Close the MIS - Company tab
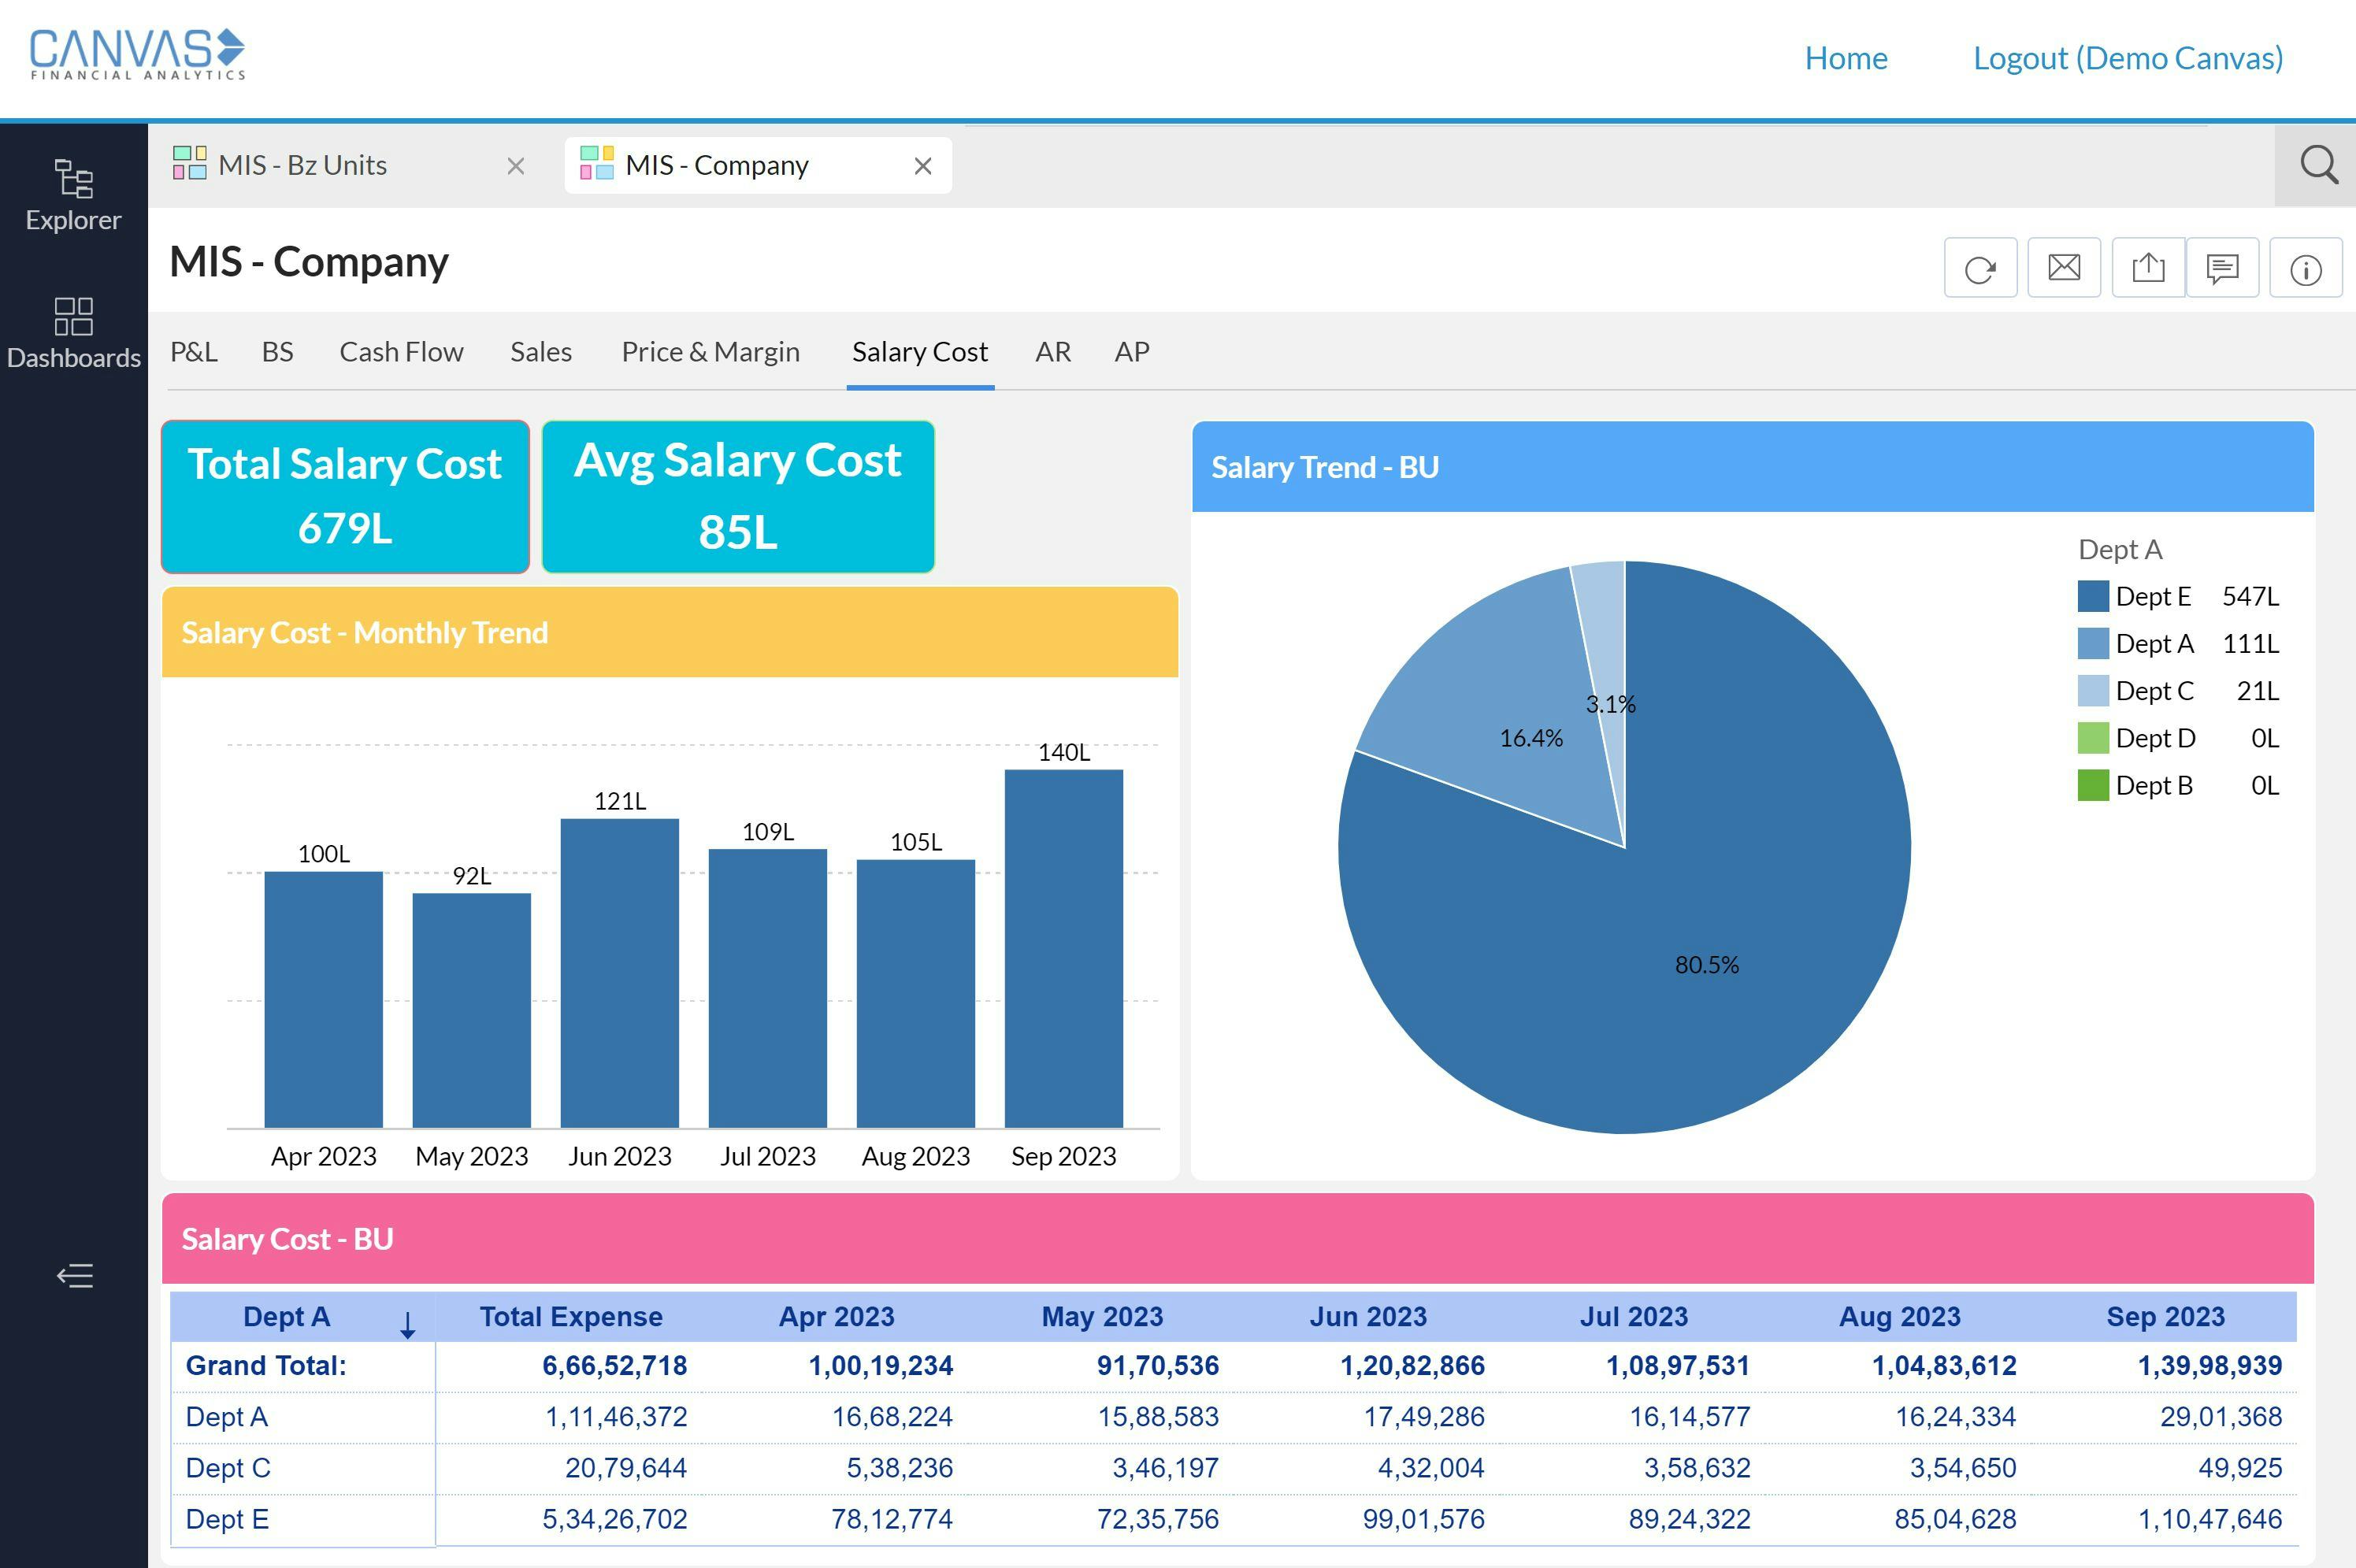 pyautogui.click(x=922, y=166)
